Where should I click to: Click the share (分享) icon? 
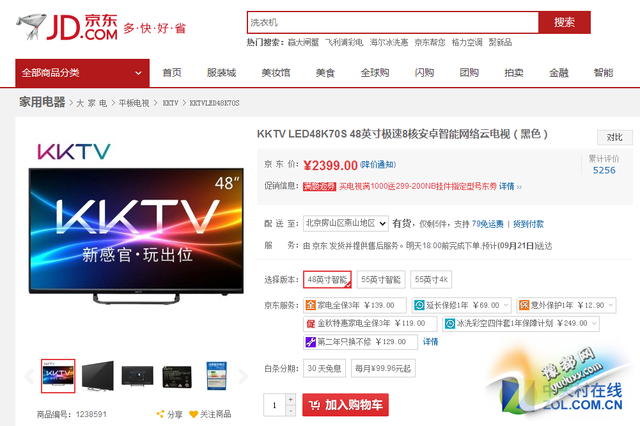click(161, 414)
